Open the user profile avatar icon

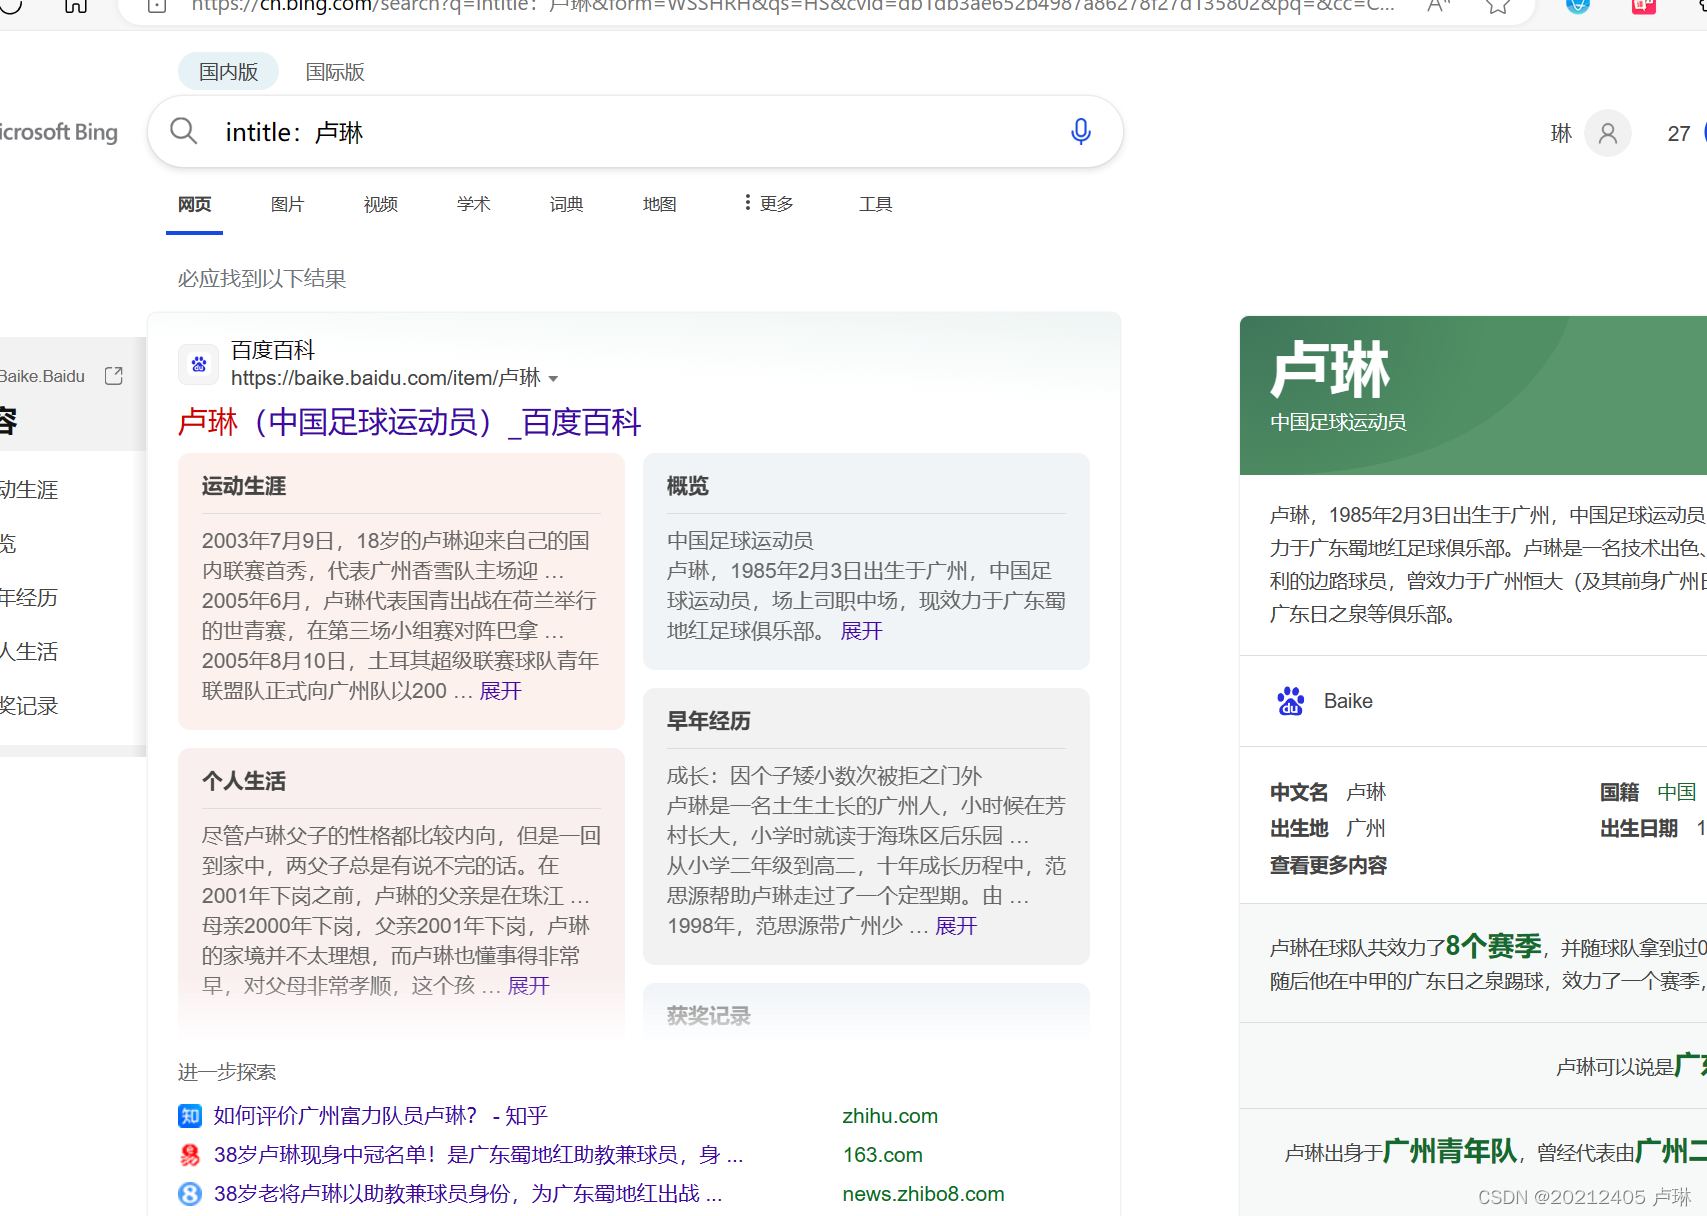(x=1608, y=133)
